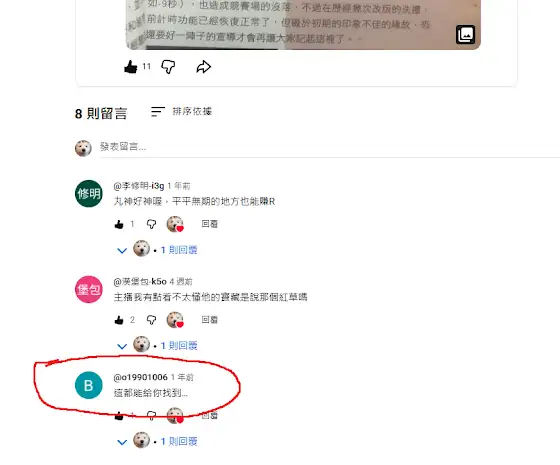Click the 發表留言 comment input field
This screenshot has height=465, width=560.
tap(329, 147)
